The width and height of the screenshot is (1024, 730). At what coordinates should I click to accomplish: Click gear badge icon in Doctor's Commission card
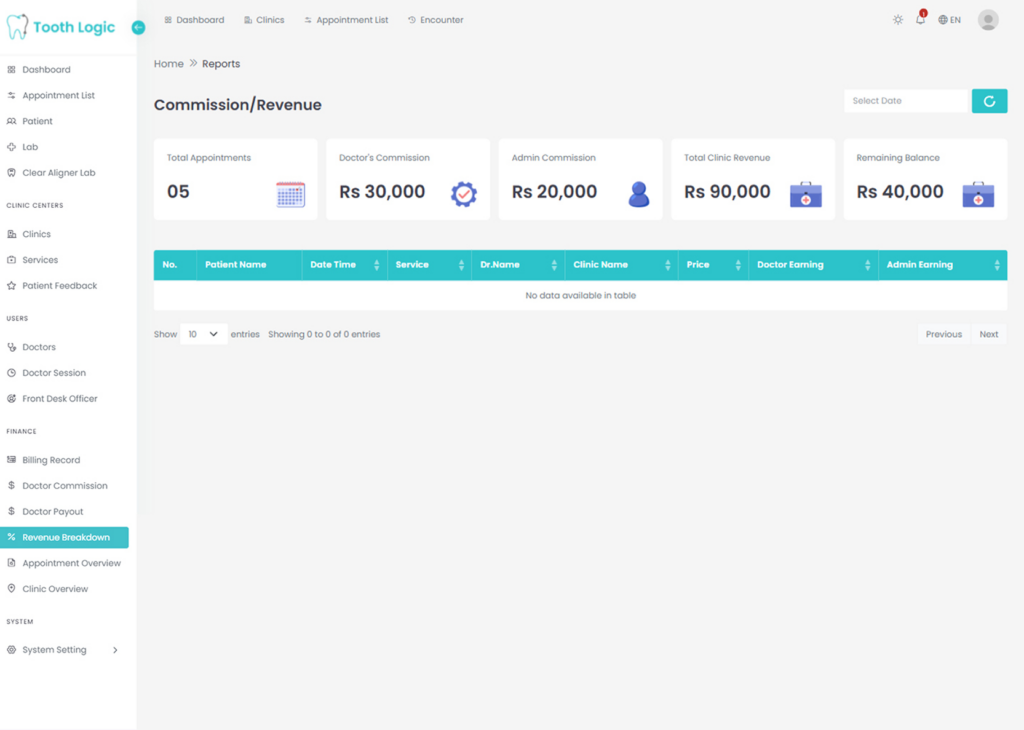(464, 194)
